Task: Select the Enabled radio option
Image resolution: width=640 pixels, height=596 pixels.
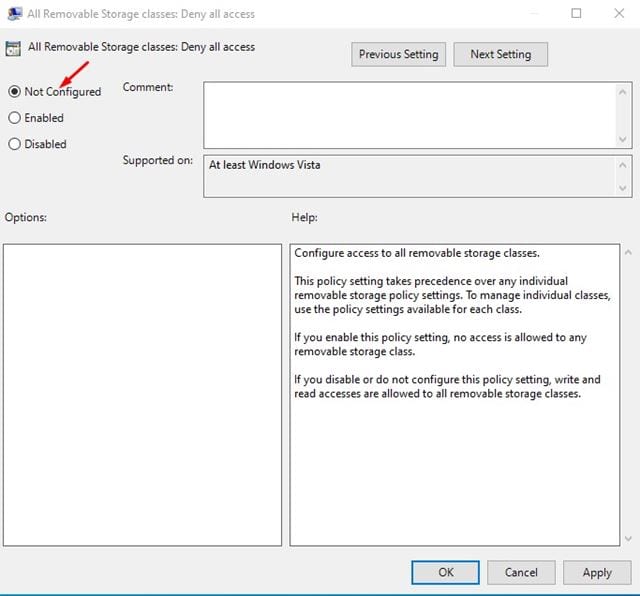Action: point(14,118)
